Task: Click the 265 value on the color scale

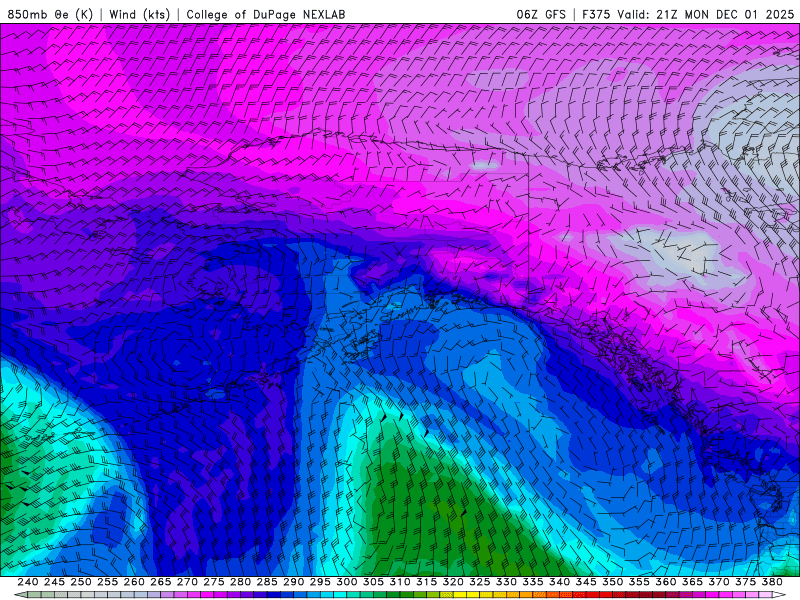Action: click(x=161, y=582)
